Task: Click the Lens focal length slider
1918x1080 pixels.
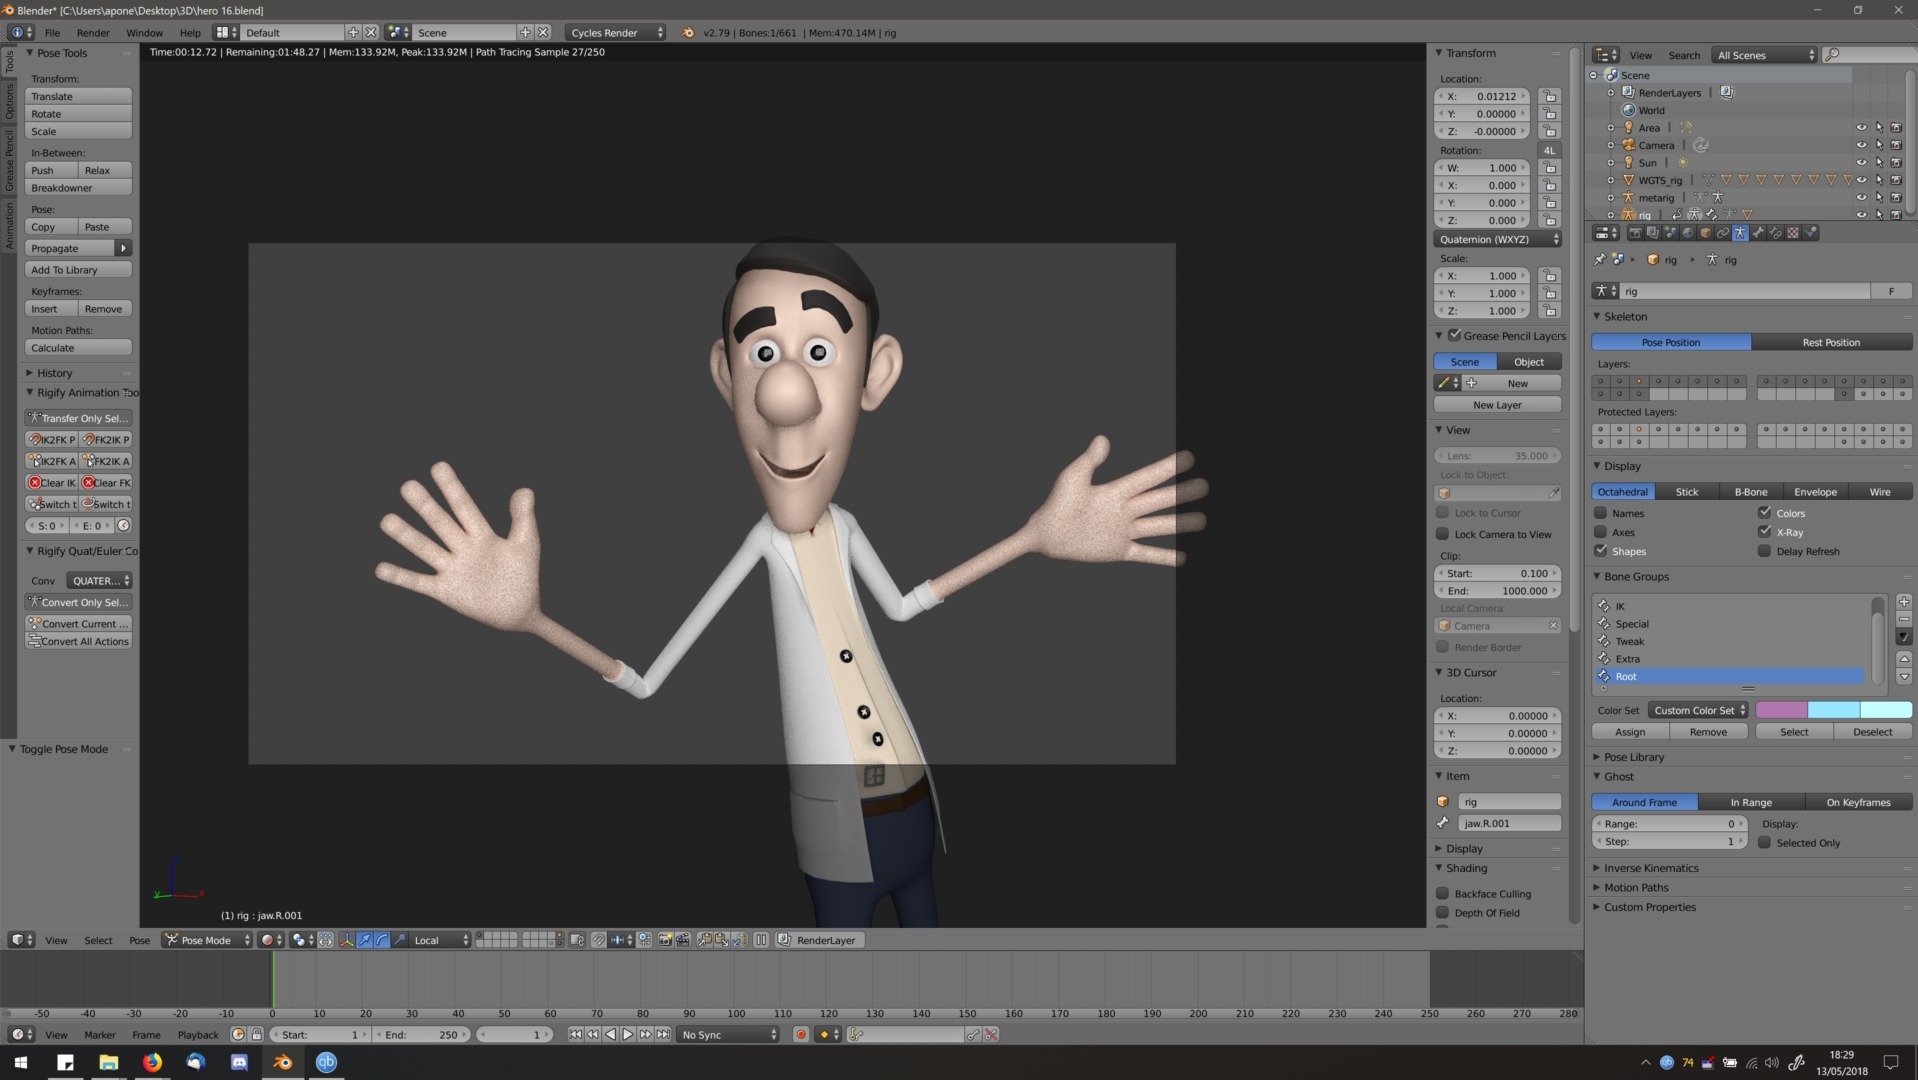Action: [1497, 456]
